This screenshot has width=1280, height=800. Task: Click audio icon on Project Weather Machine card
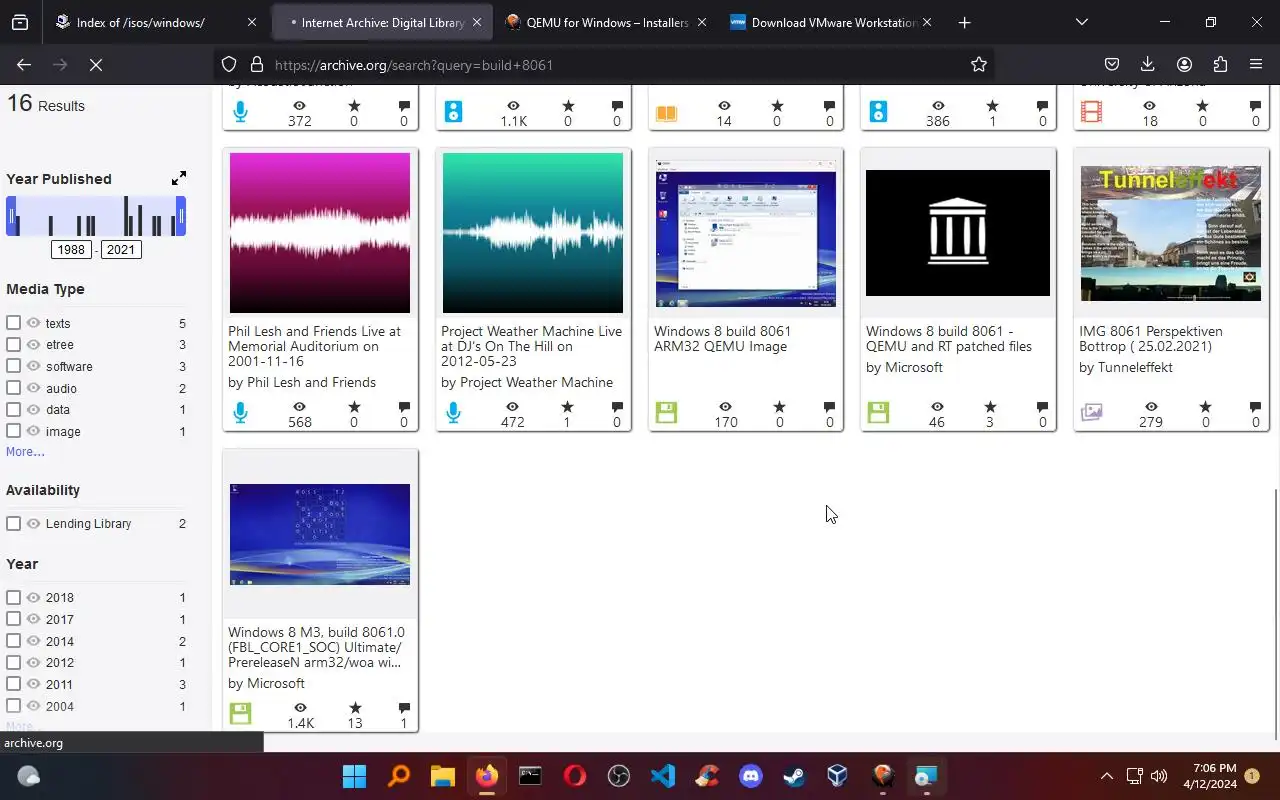tap(453, 412)
